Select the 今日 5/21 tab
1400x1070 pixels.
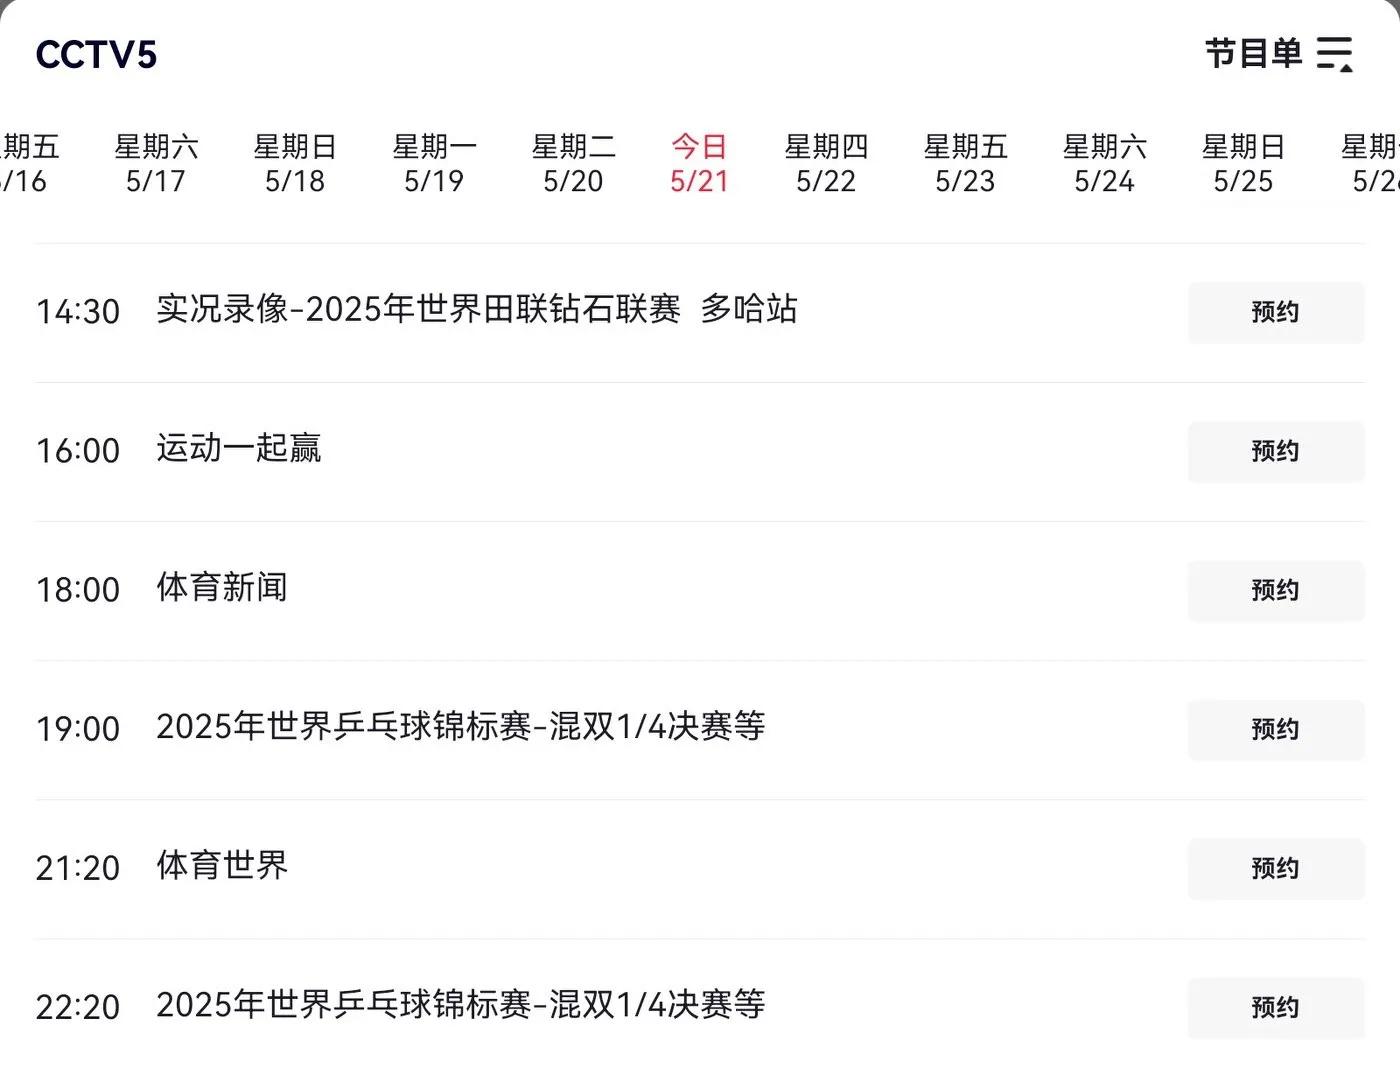pos(699,164)
